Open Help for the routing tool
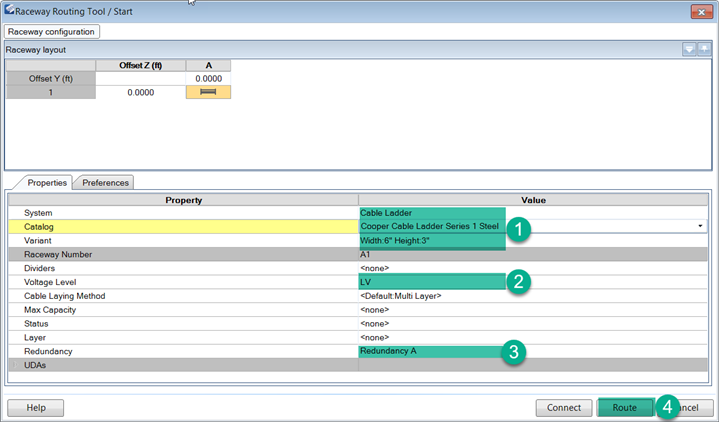719x422 pixels. [x=36, y=407]
